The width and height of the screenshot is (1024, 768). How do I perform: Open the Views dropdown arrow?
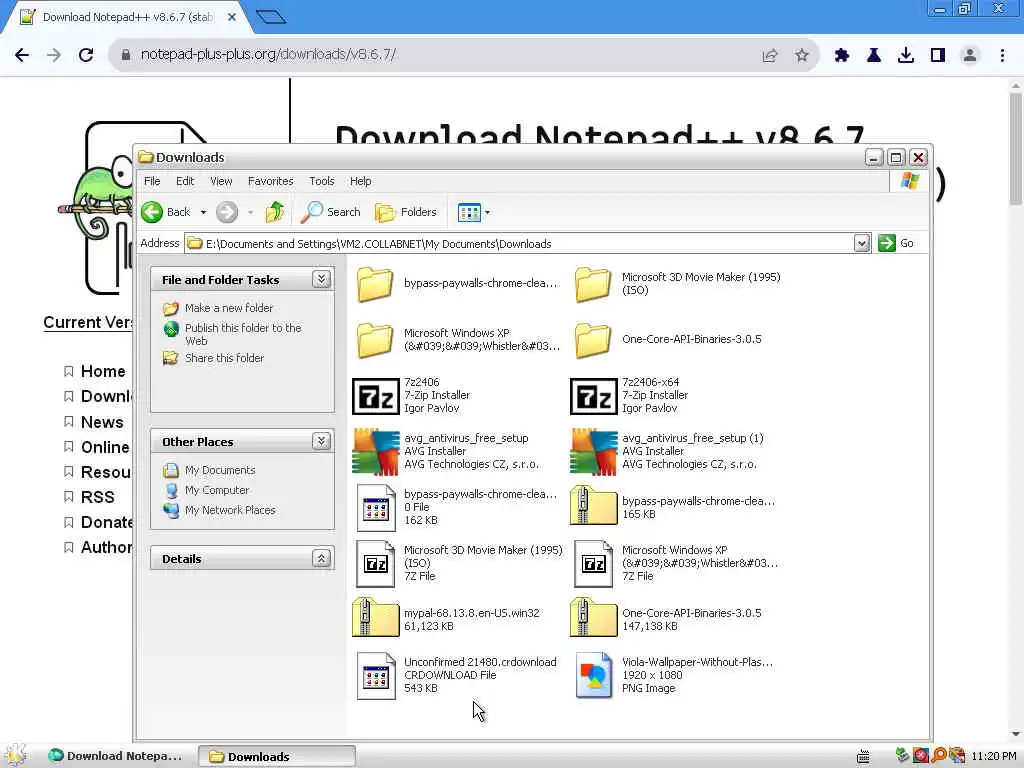tap(487, 212)
